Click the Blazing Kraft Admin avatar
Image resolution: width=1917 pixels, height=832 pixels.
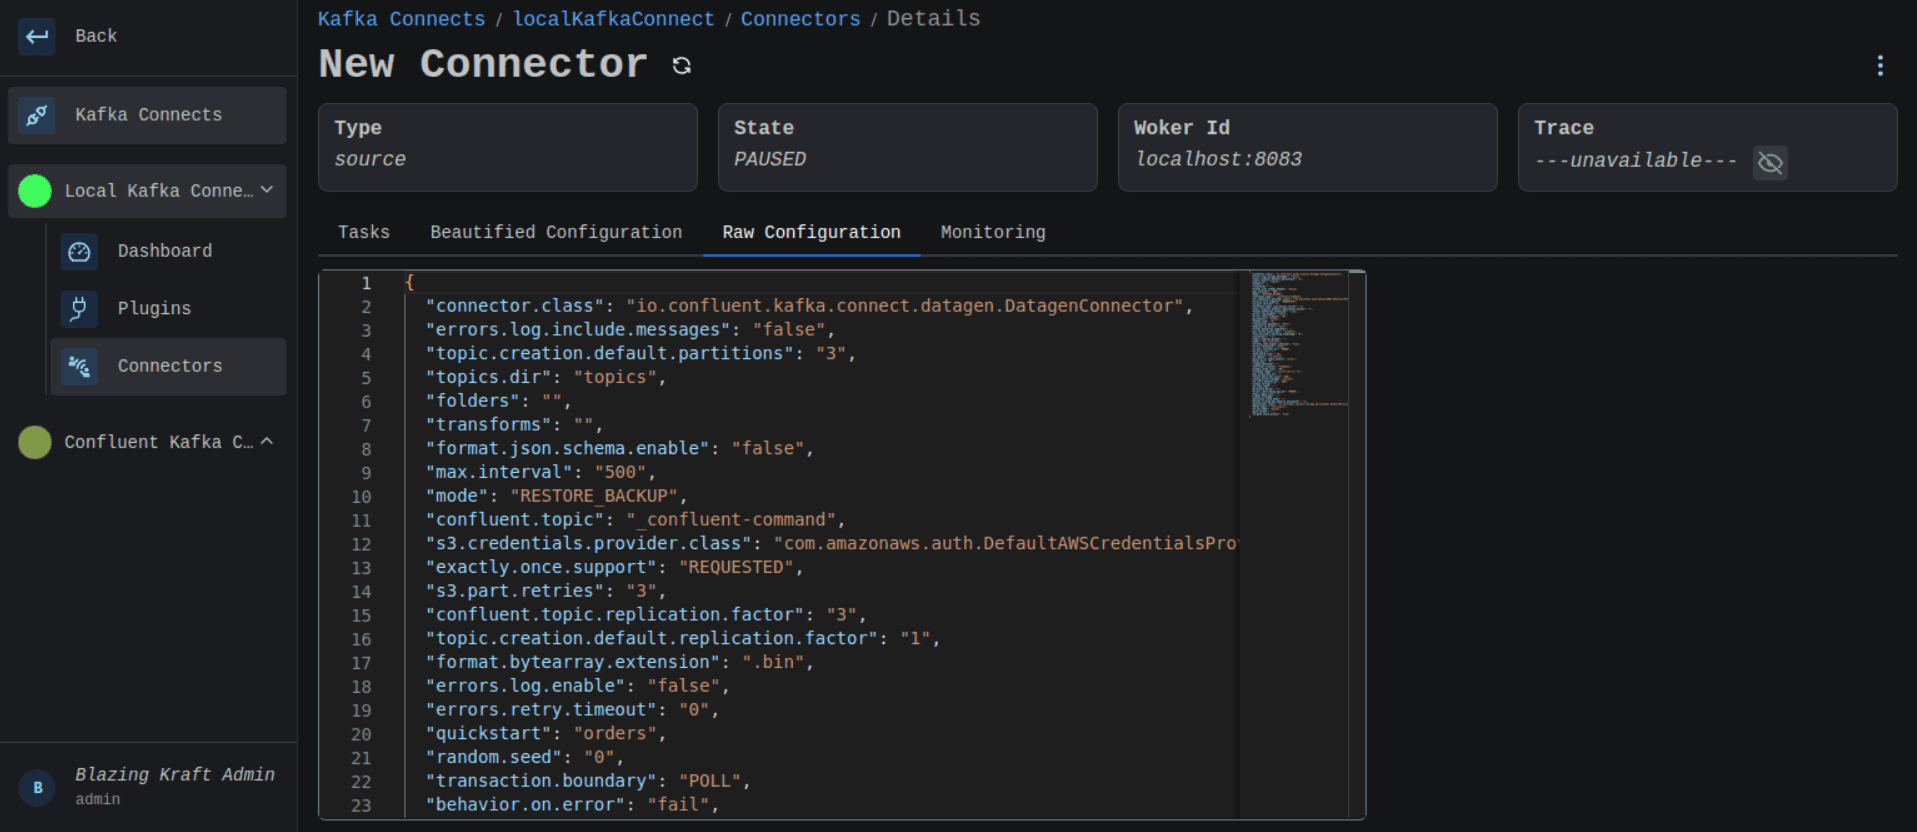38,787
